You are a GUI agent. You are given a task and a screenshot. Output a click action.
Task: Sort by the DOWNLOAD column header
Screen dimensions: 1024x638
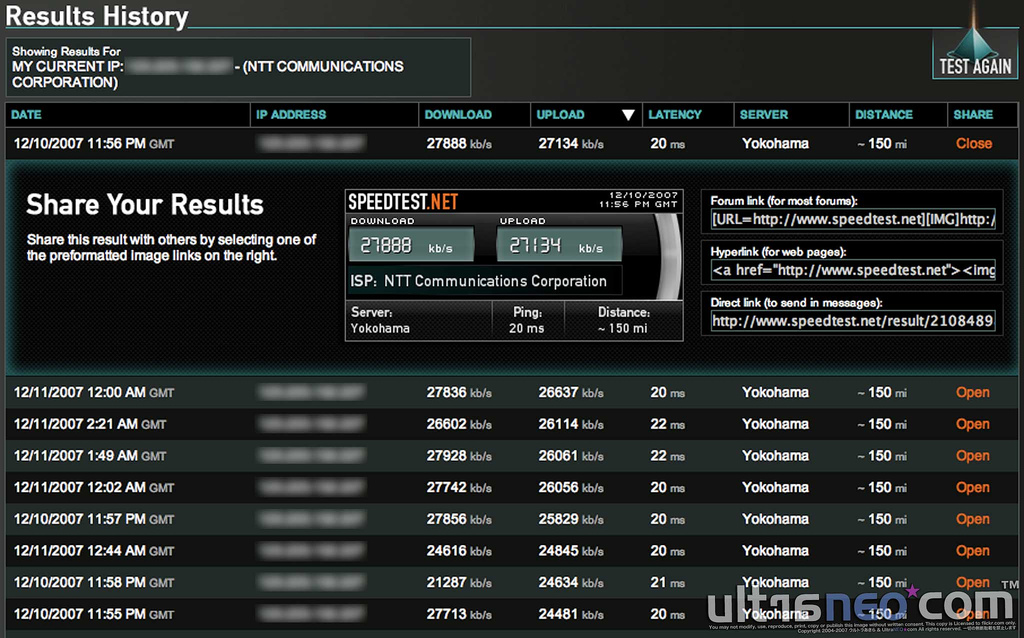tap(458, 115)
